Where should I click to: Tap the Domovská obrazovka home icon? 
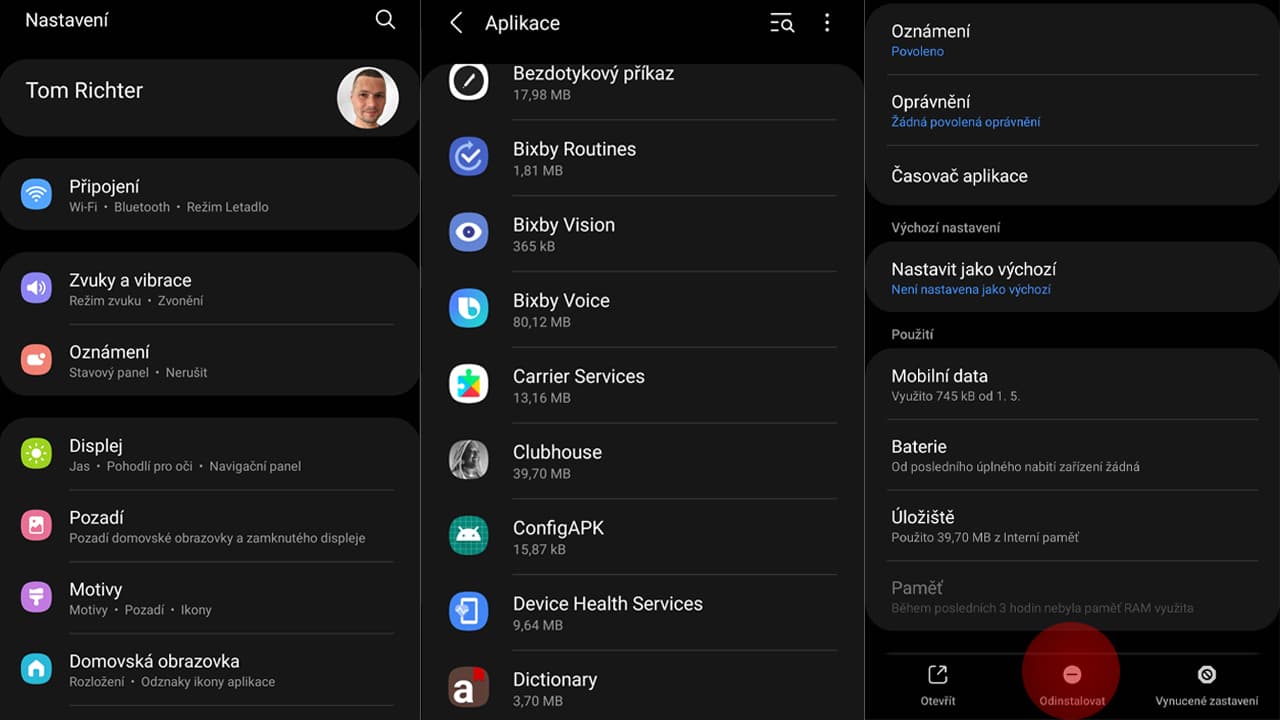(x=36, y=669)
